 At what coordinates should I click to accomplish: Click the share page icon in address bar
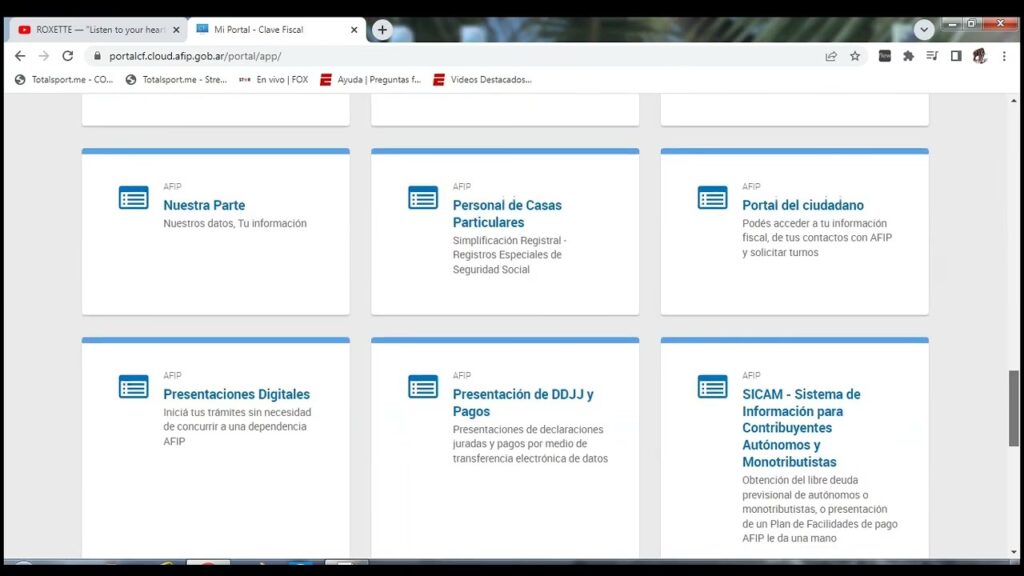pyautogui.click(x=831, y=56)
